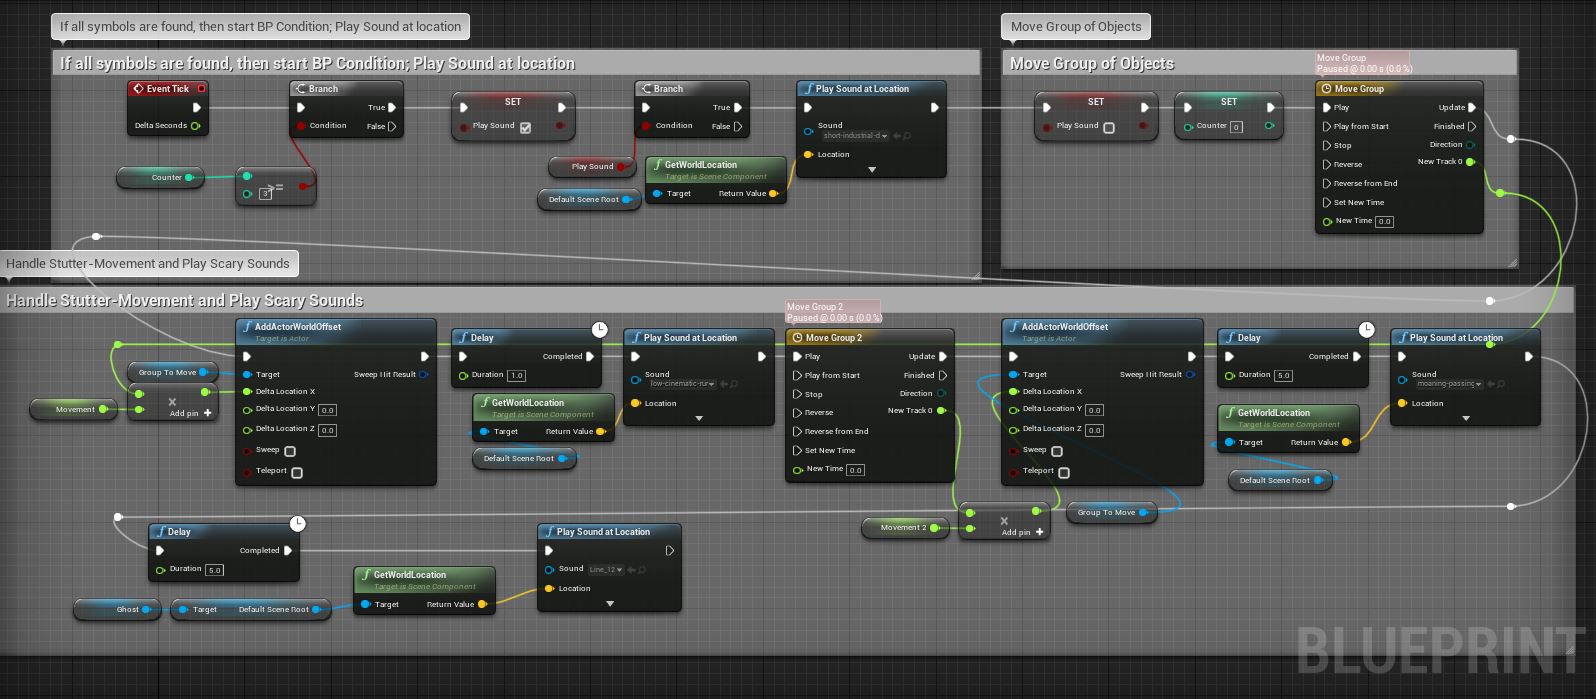Toggle Sweep checkbox on the AddActorWorldOffset node fed by Movement 2
The width and height of the screenshot is (1596, 699).
point(1057,451)
